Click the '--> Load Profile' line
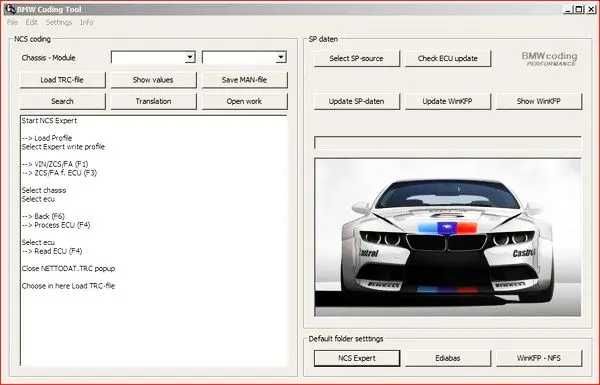600x385 pixels. coord(47,138)
